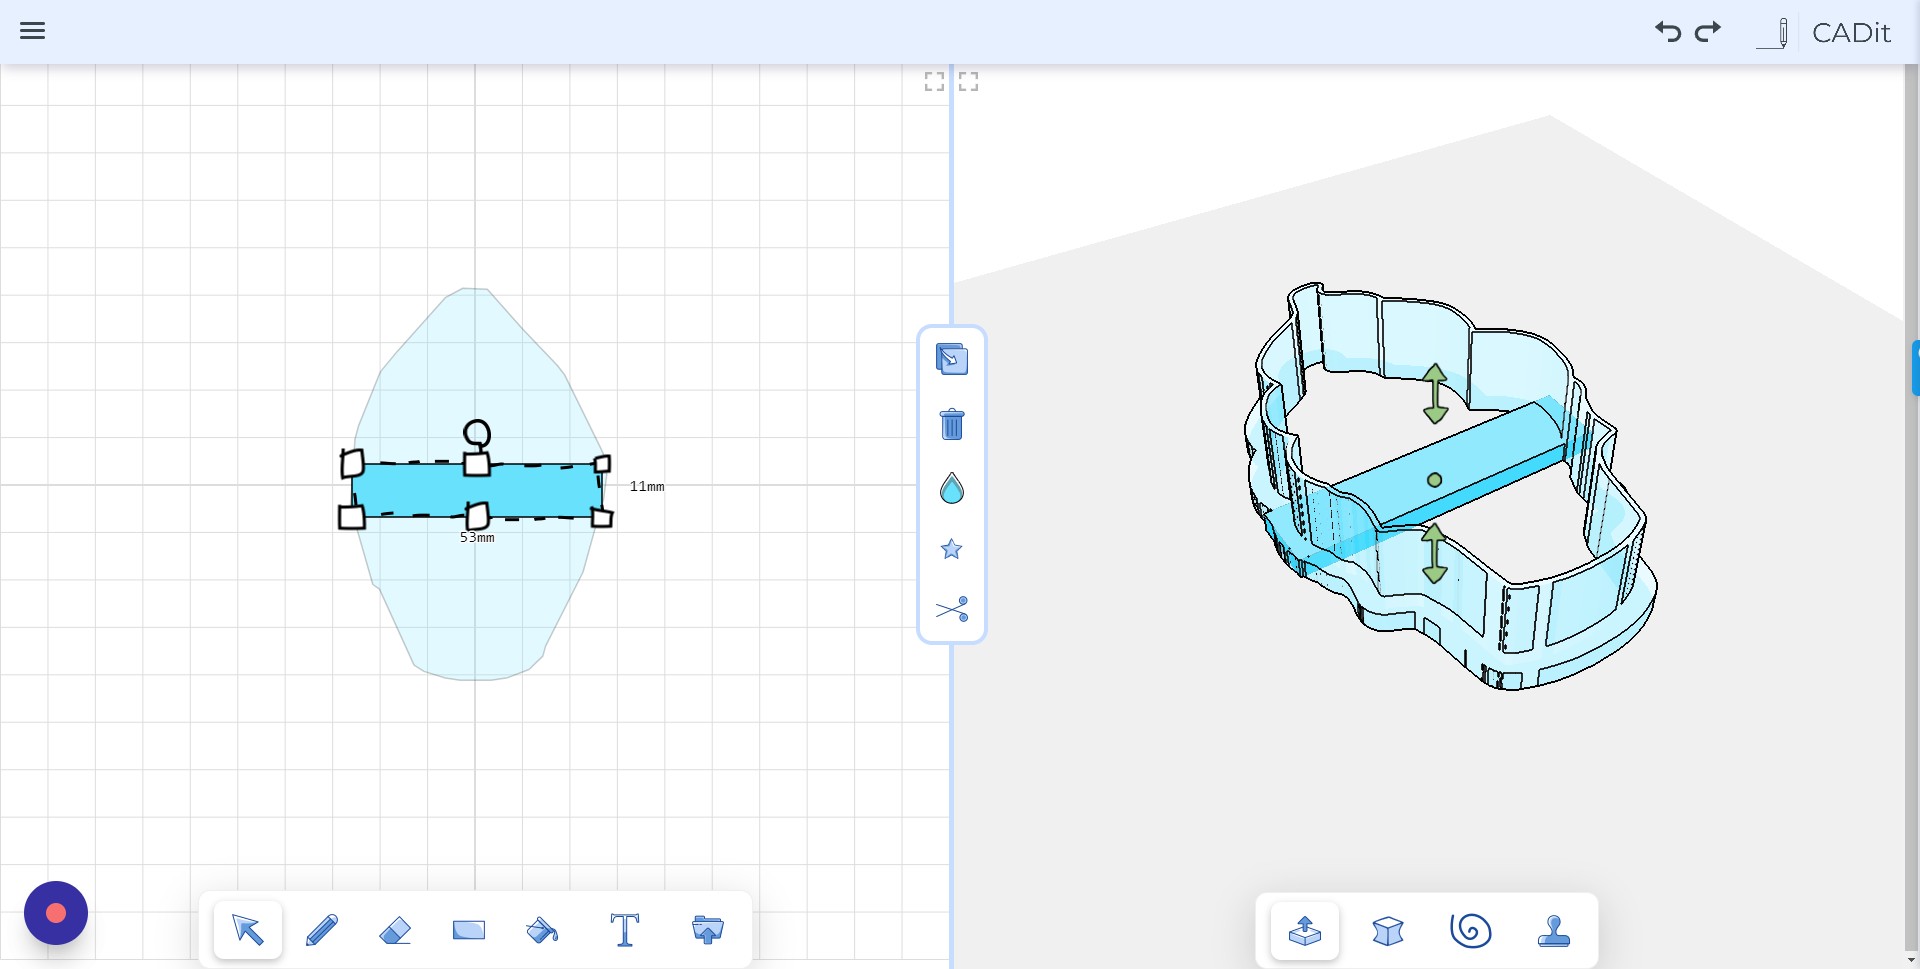The height and width of the screenshot is (969, 1920).
Task: Click the blue side panel tab at right edge
Action: tap(1916, 368)
